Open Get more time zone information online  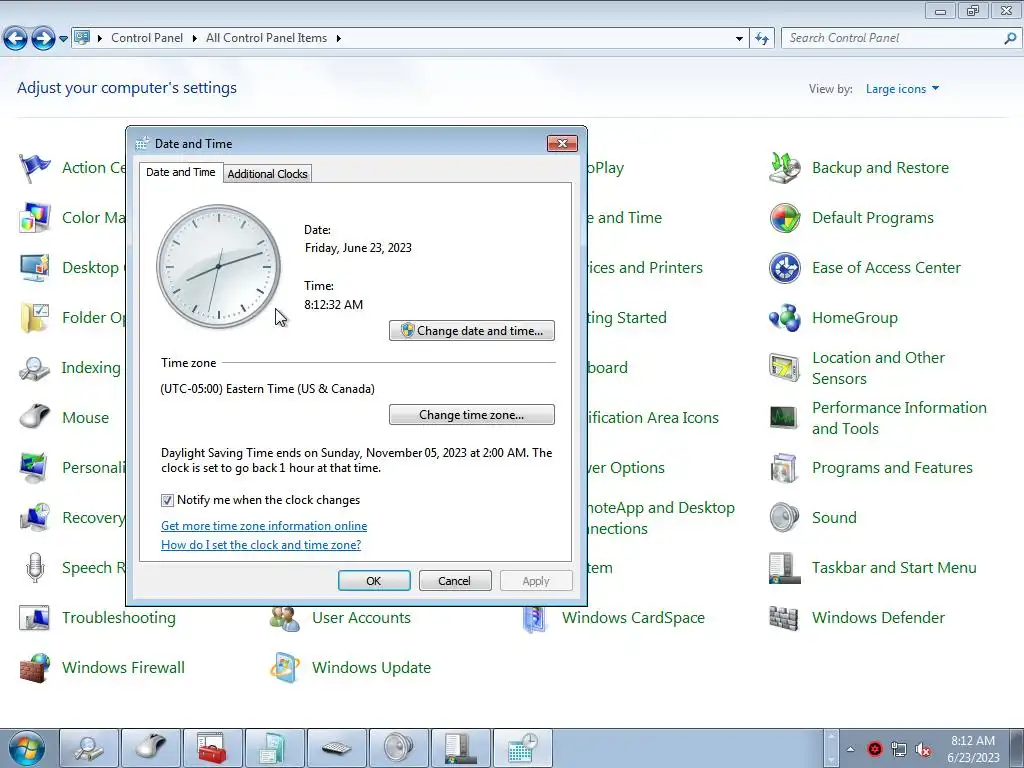(264, 526)
